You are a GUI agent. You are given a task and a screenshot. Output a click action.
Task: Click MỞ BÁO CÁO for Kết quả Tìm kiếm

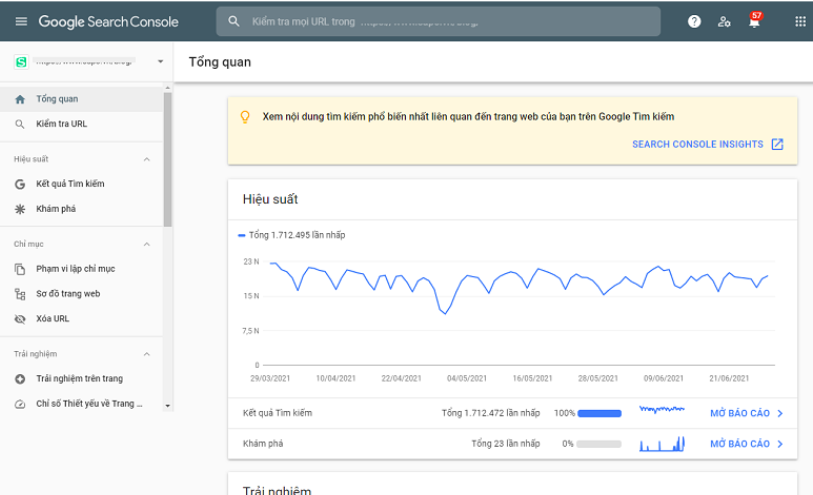pyautogui.click(x=740, y=413)
